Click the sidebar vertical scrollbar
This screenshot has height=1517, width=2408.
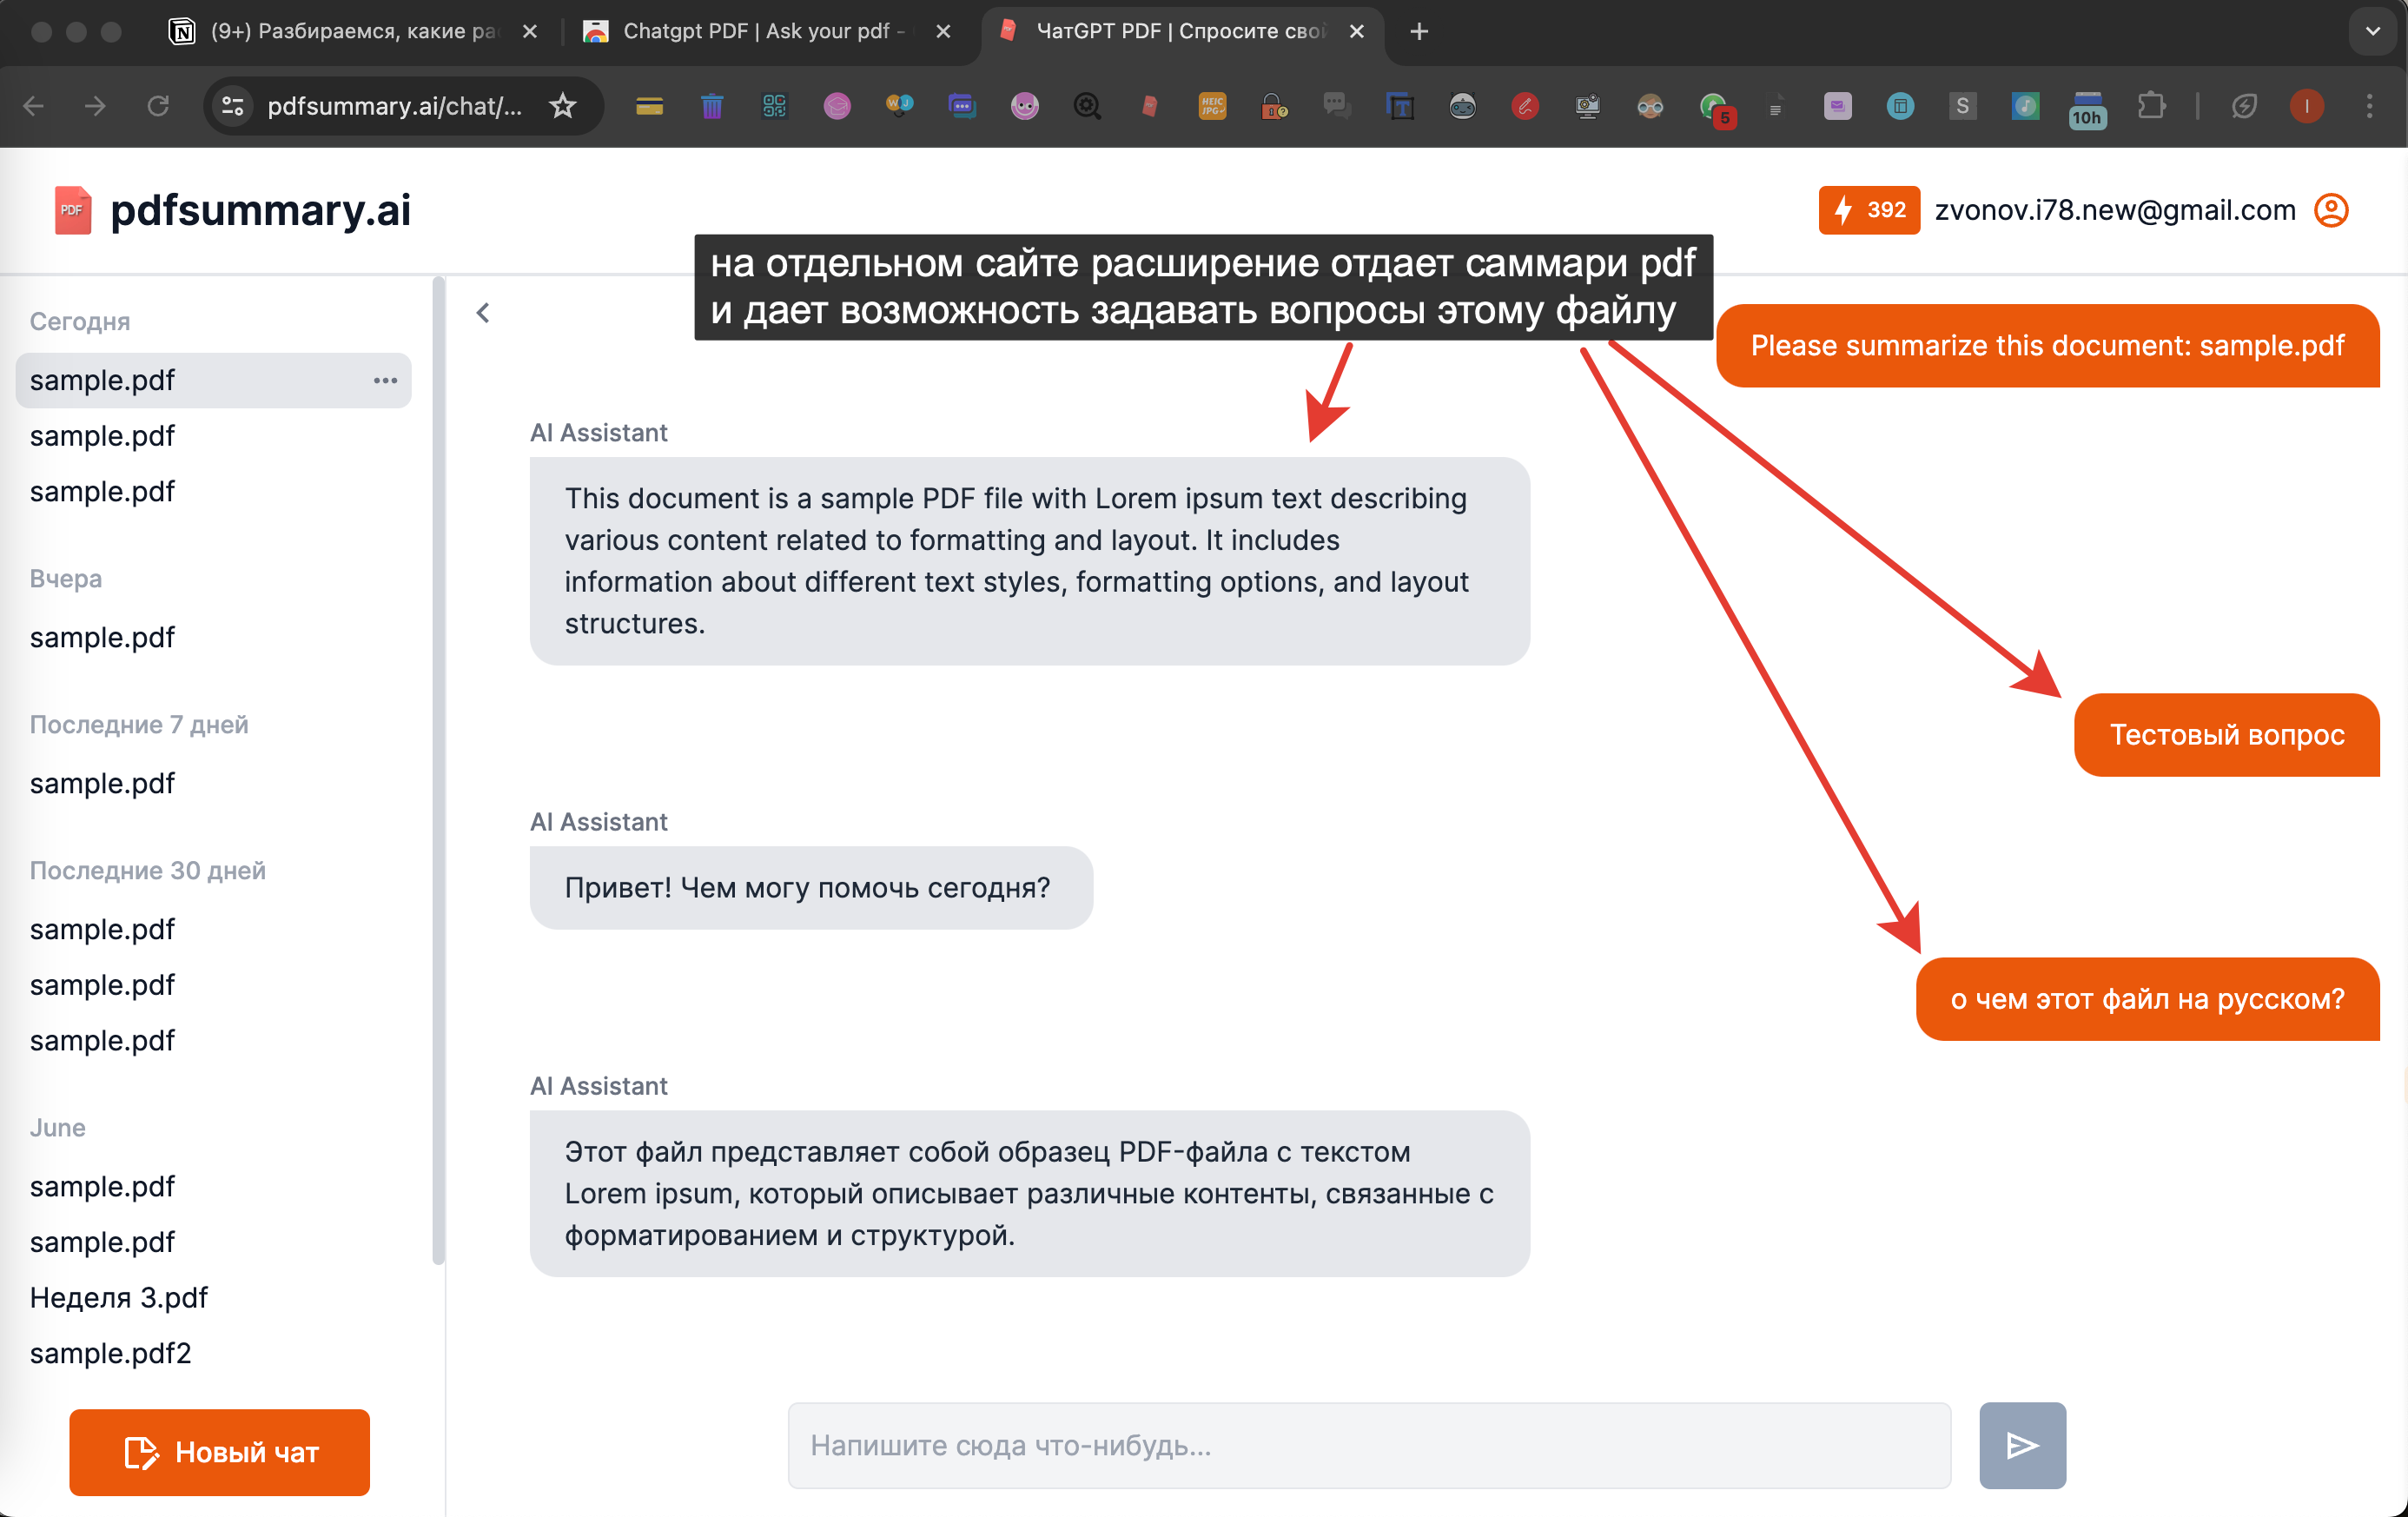[438, 770]
